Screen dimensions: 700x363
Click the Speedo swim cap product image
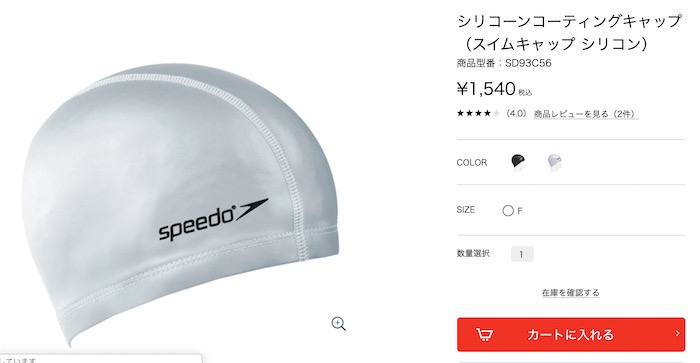coord(179,203)
